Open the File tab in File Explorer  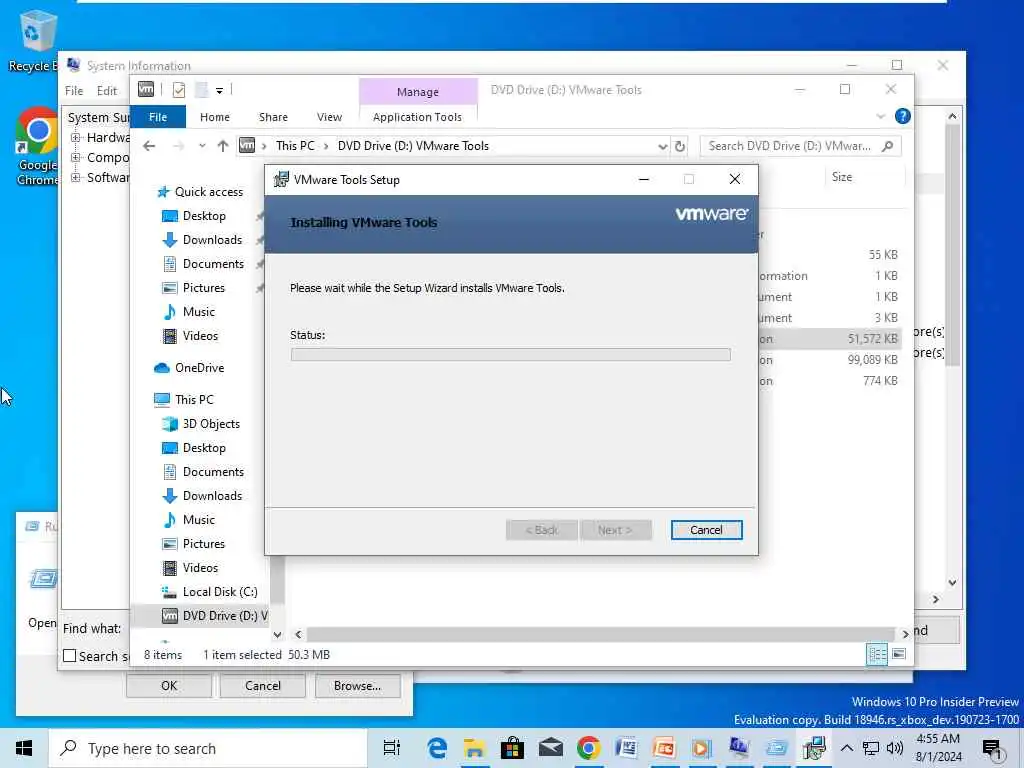[x=158, y=117]
